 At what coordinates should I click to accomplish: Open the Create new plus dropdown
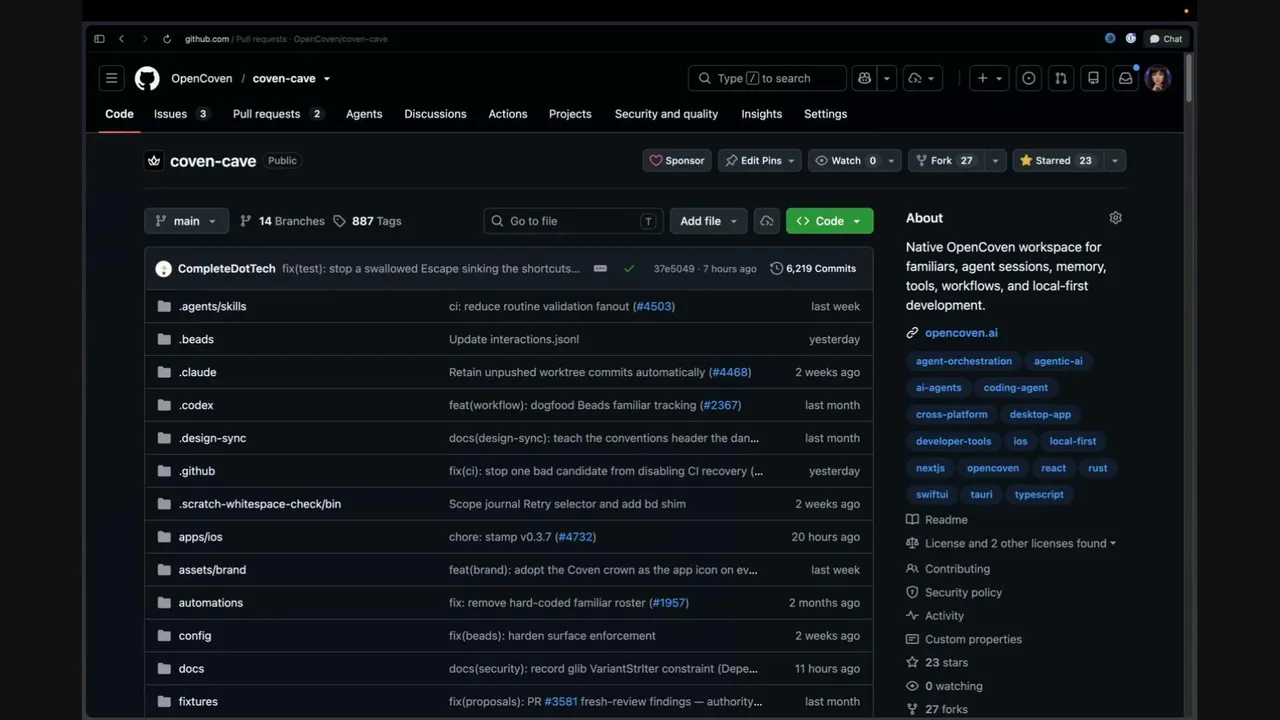[990, 78]
